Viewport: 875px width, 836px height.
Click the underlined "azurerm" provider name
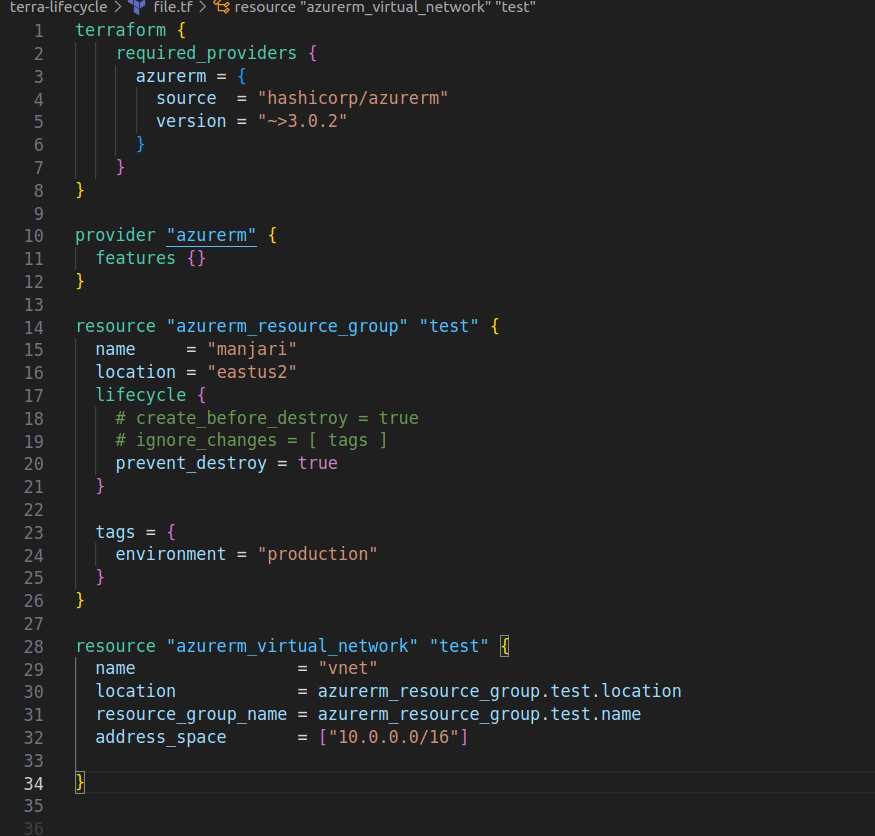(211, 236)
